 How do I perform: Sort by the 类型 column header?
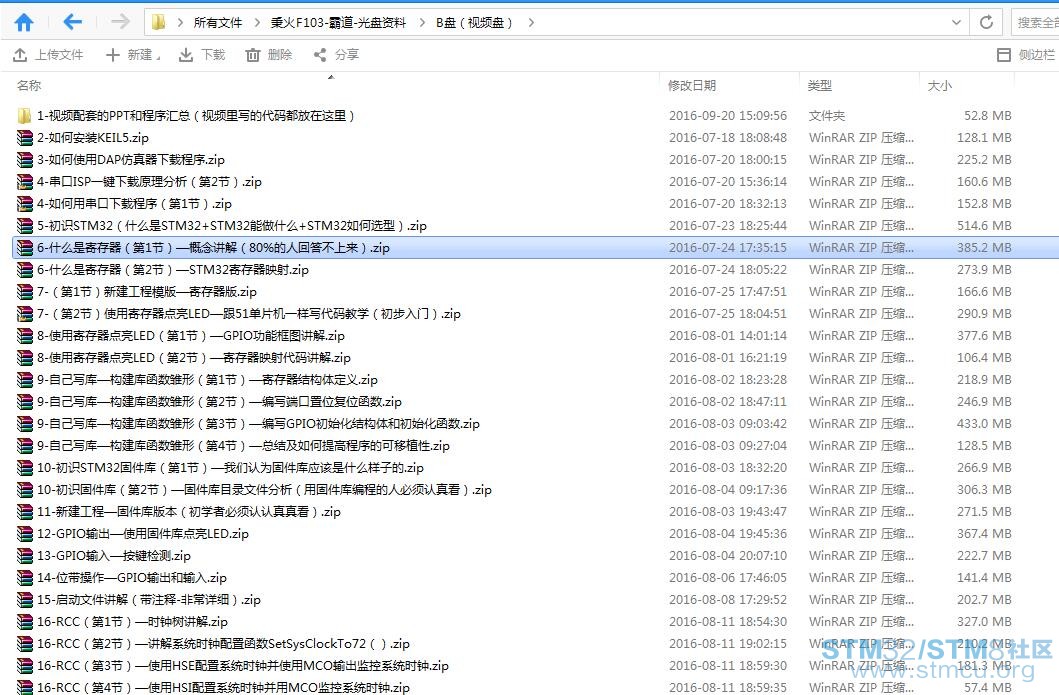[820, 85]
